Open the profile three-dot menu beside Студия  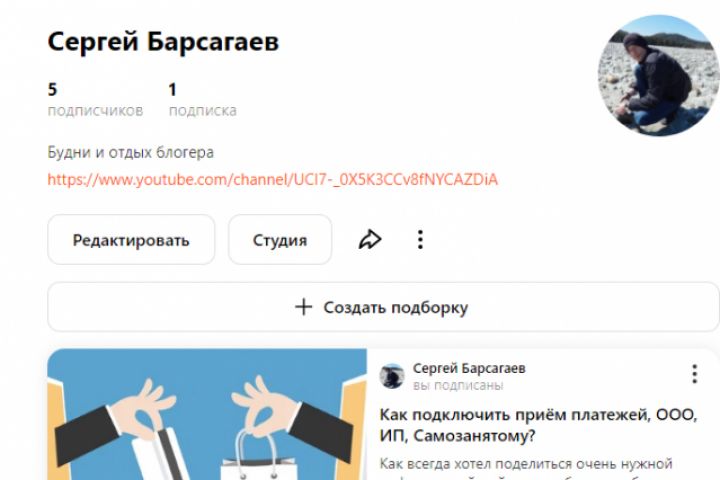420,239
